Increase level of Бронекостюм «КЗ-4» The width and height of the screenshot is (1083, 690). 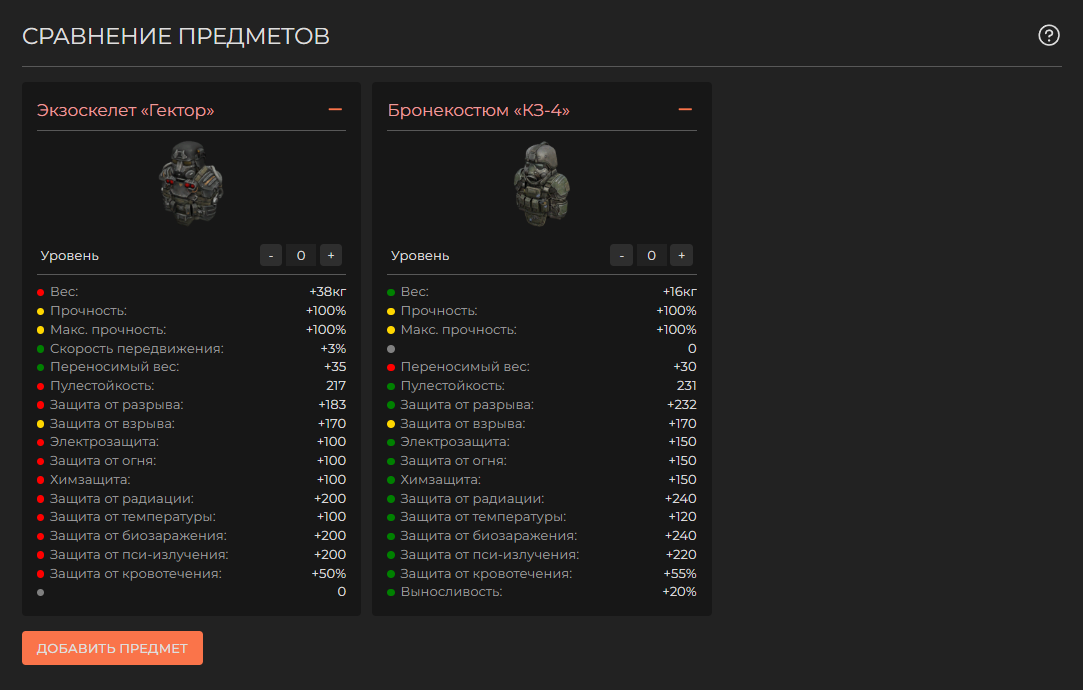pyautogui.click(x=681, y=255)
